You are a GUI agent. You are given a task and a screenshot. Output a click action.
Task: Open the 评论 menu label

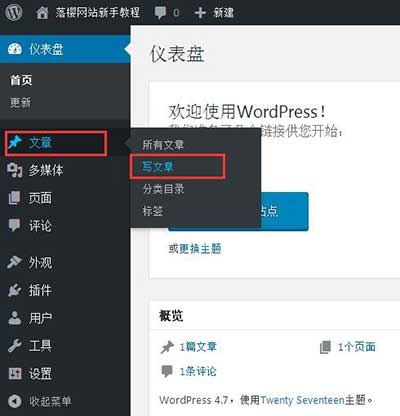(x=40, y=226)
